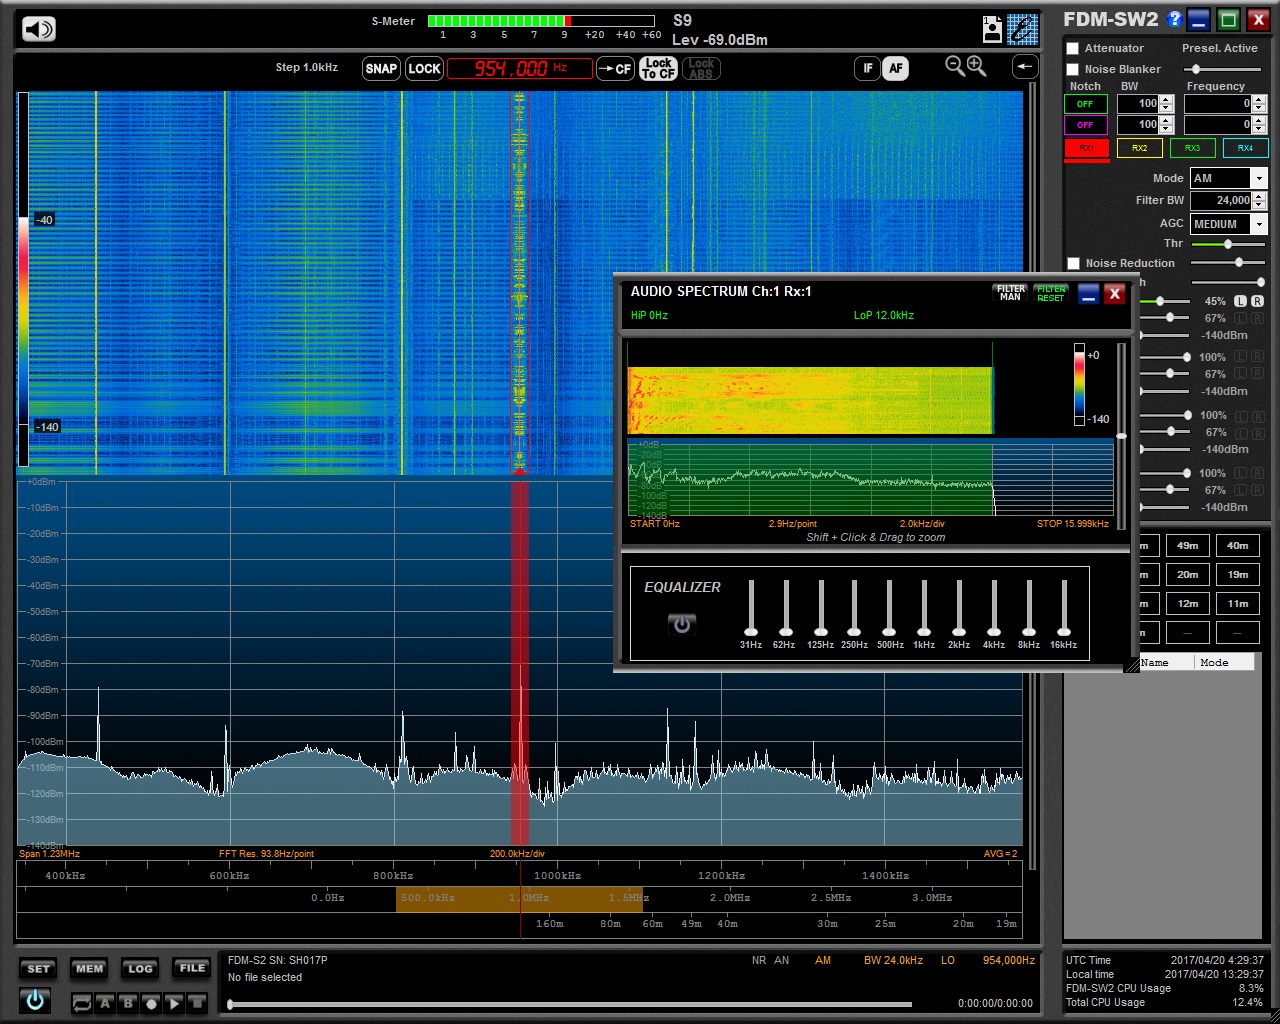
Task: Open the MEM memory button
Action: pyautogui.click(x=89, y=968)
